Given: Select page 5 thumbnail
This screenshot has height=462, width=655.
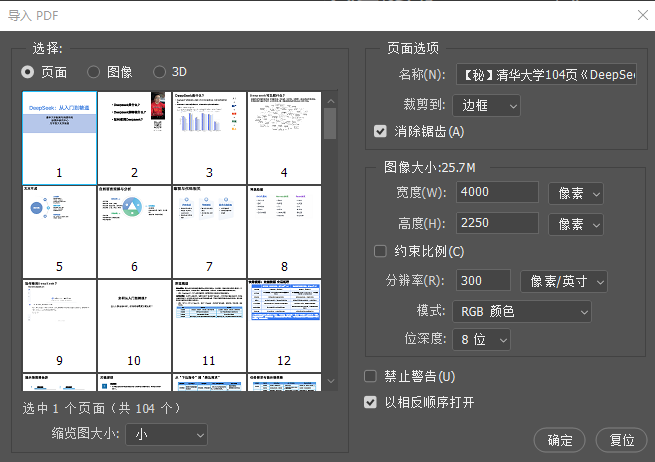Looking at the screenshot, I should point(59,232).
